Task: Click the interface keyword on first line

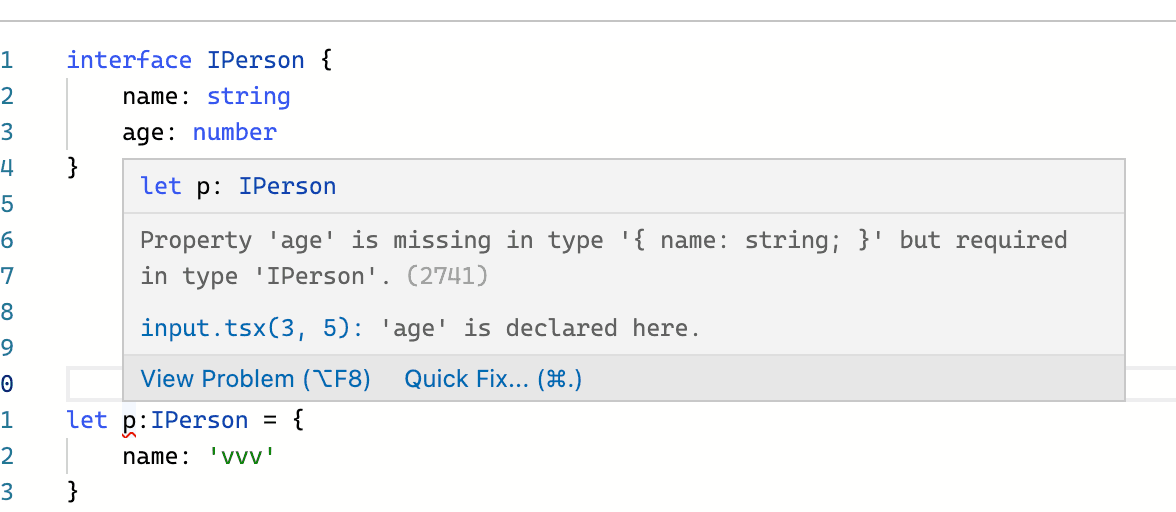Action: click(129, 60)
